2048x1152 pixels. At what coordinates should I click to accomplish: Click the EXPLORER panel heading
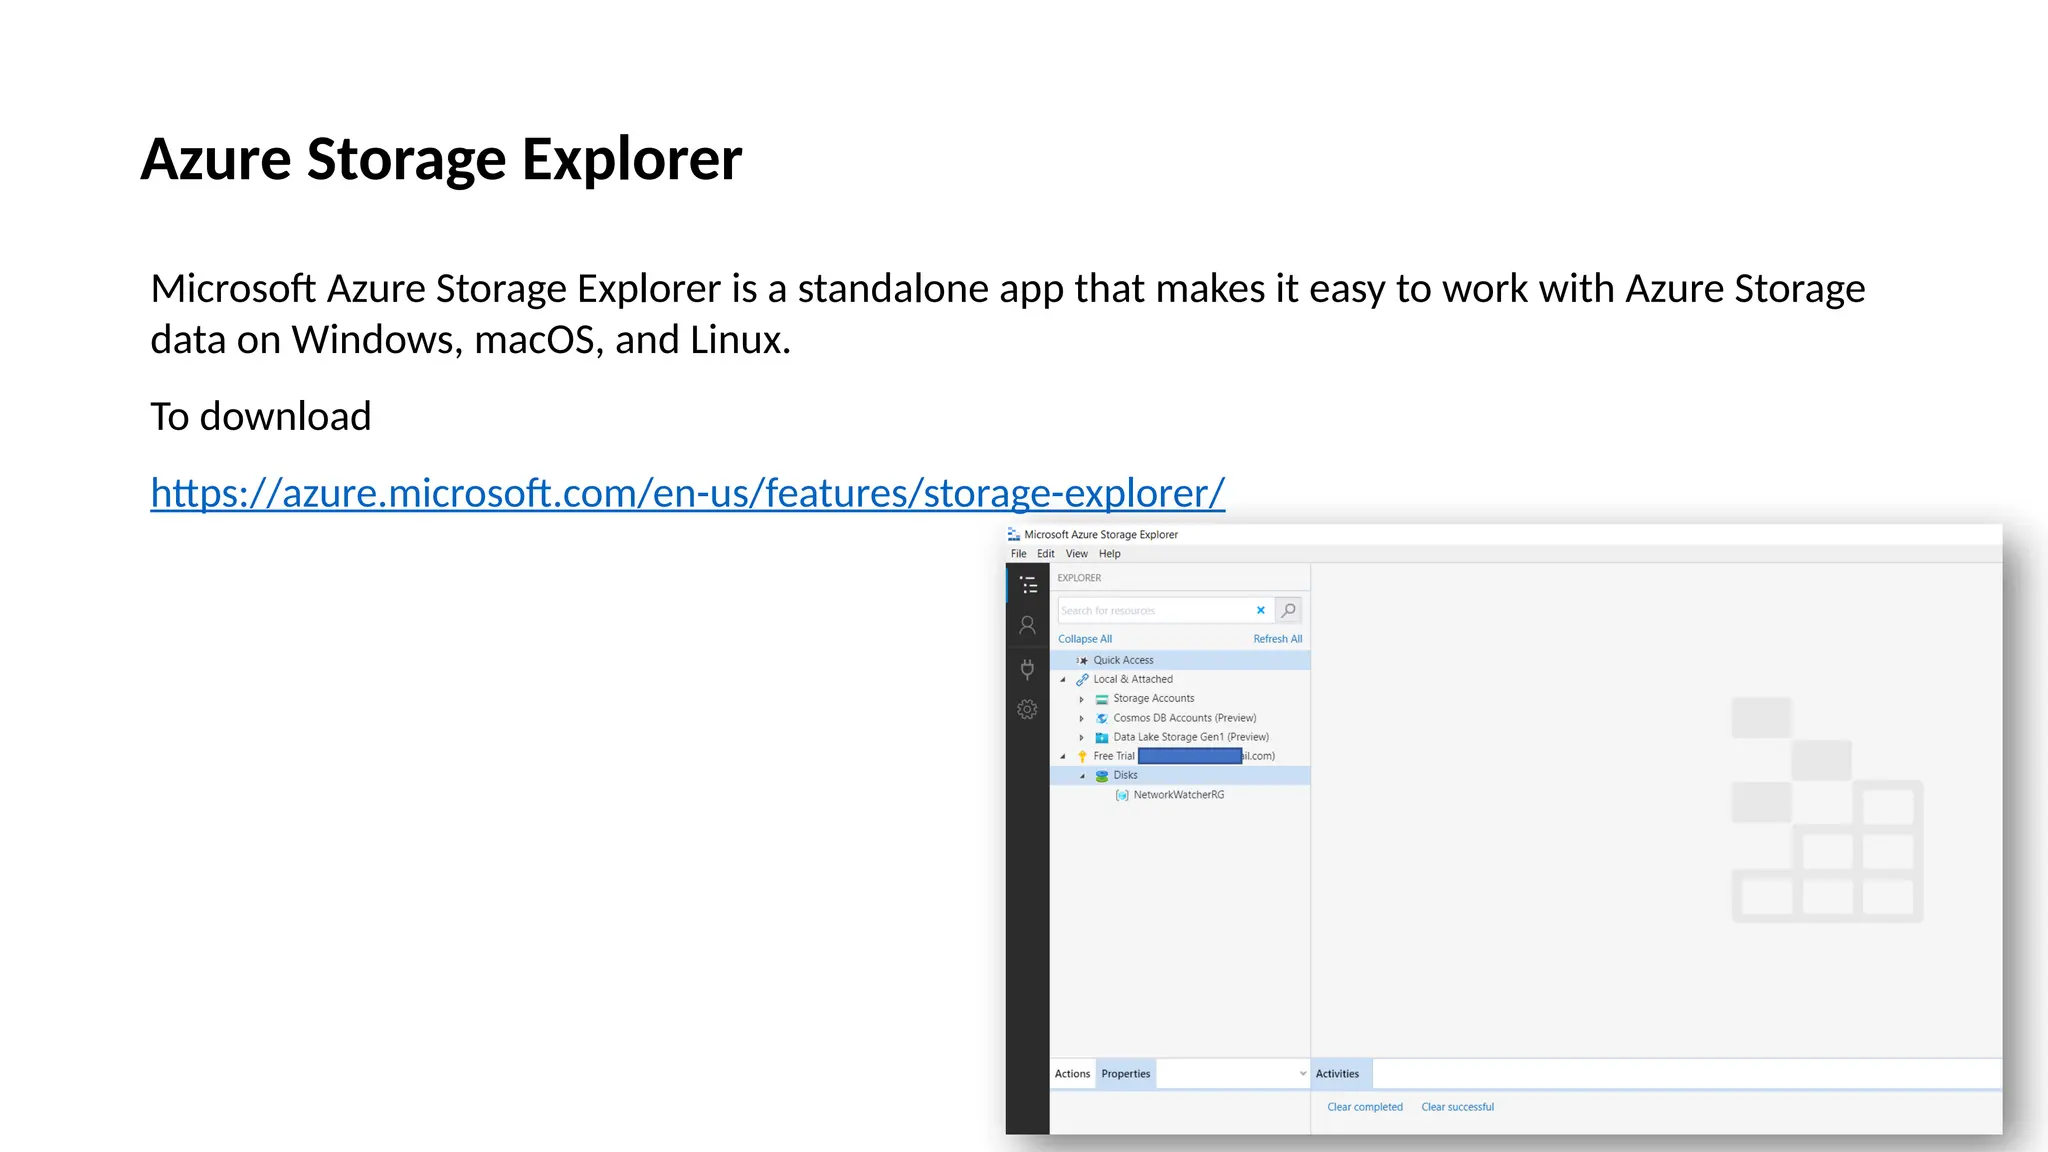1079,578
